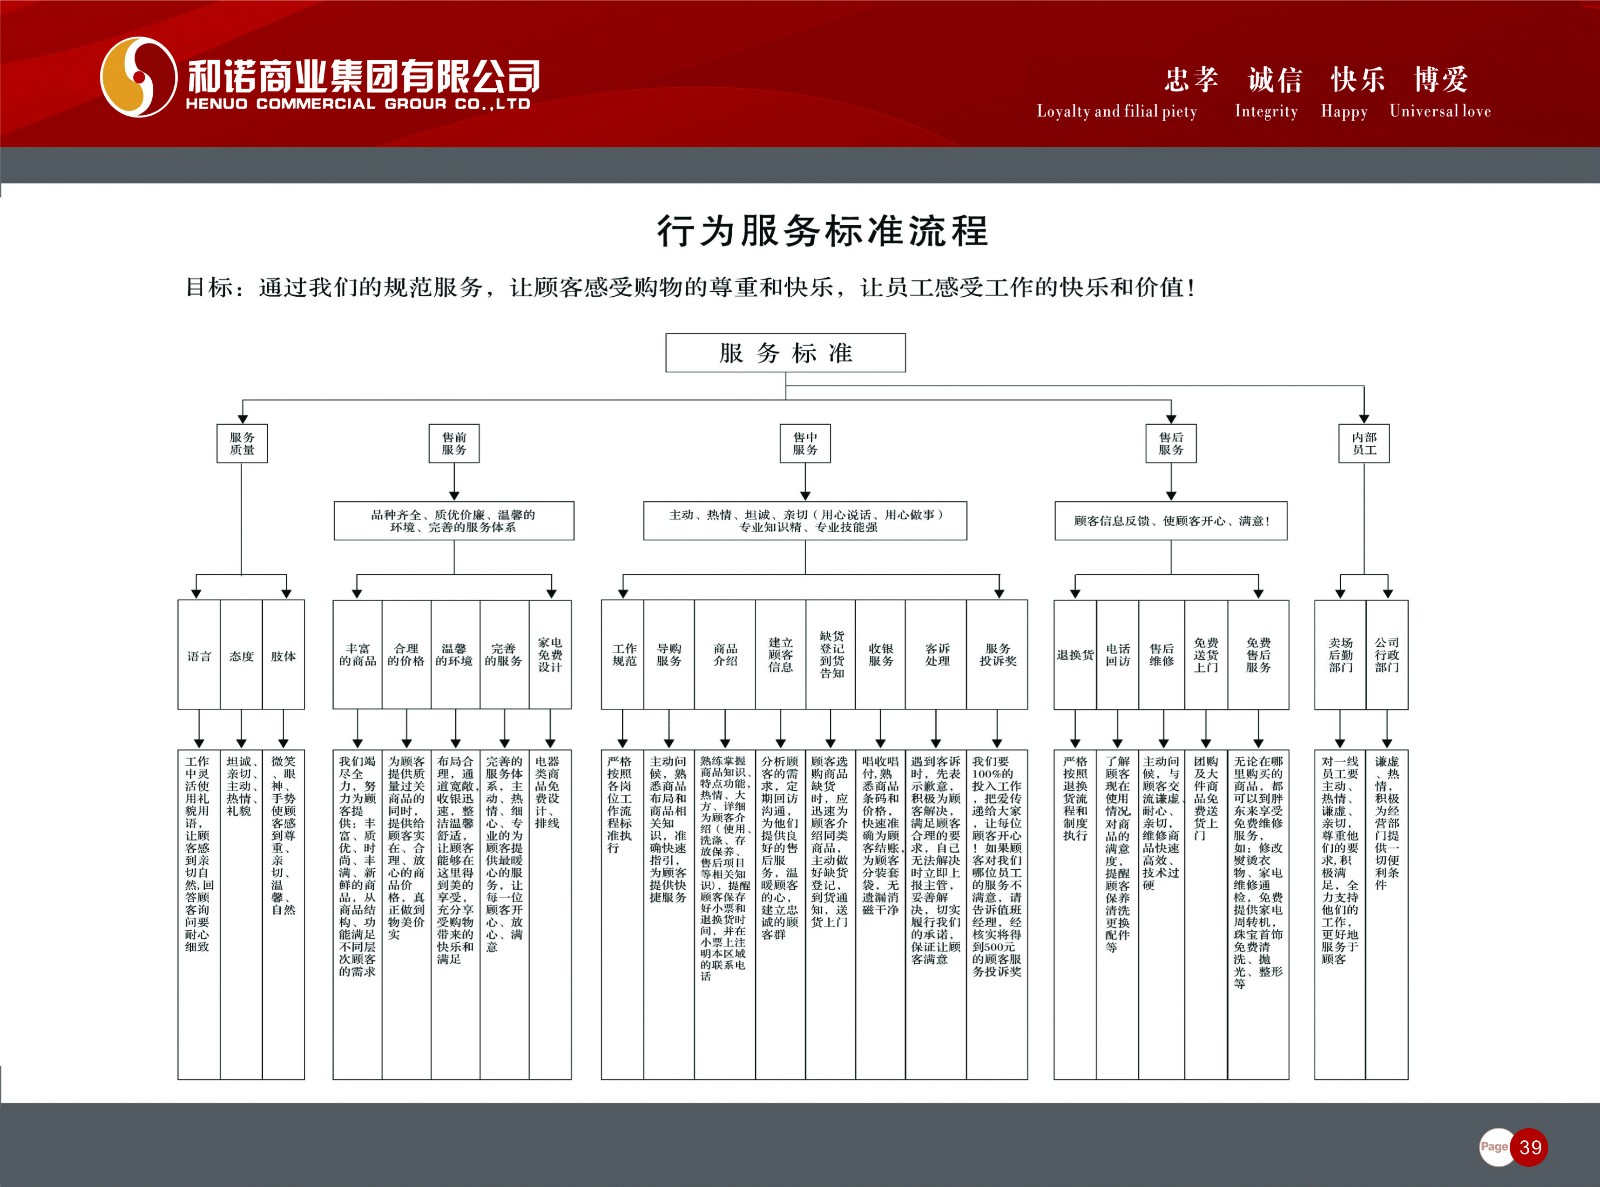Screen dimensions: 1600x1187
Task: Click the 和诺商业集团有限公司 company name
Action: tap(364, 76)
